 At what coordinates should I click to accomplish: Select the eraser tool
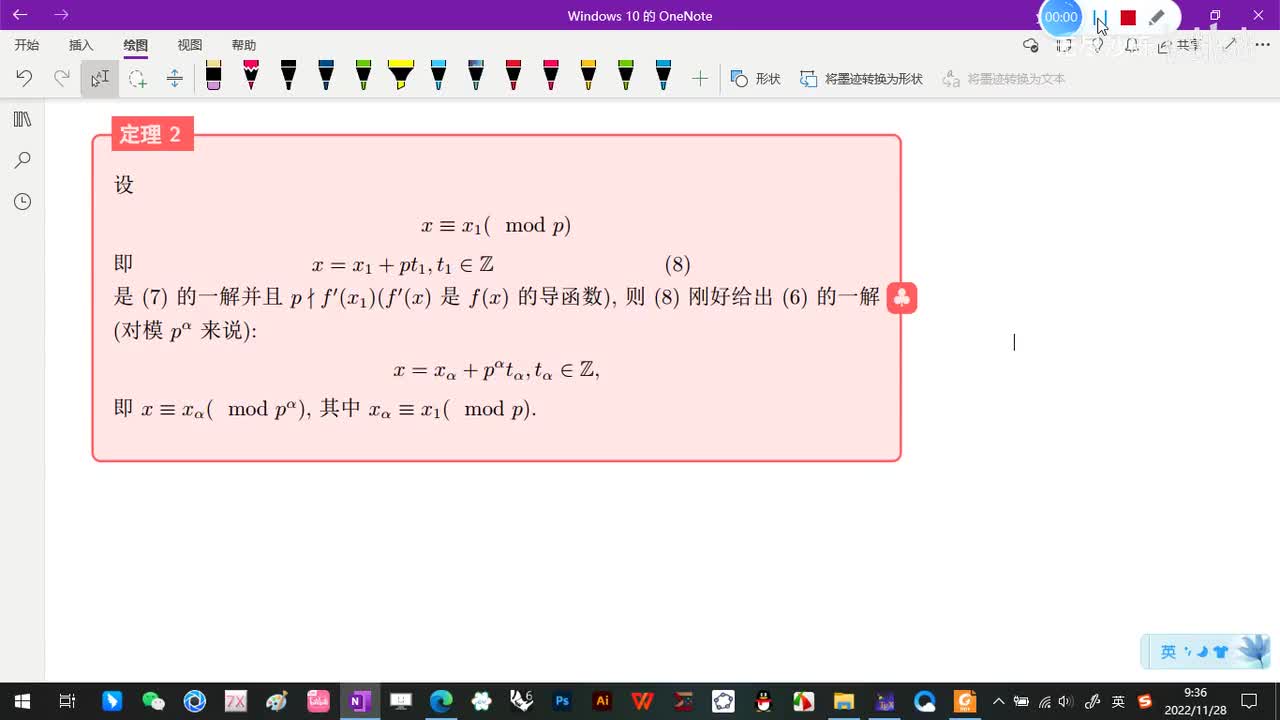click(x=213, y=75)
